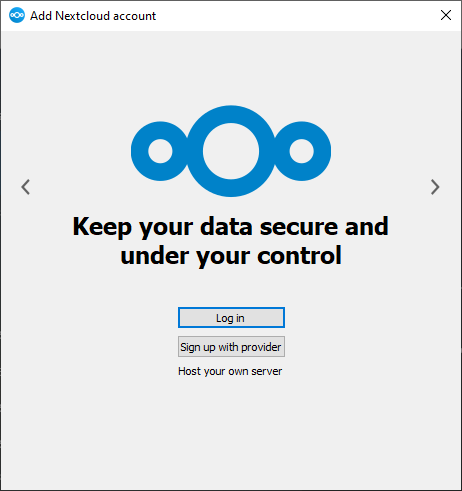Click the "Keep your data secure and" headline line
This screenshot has height=491, width=462.
231,227
